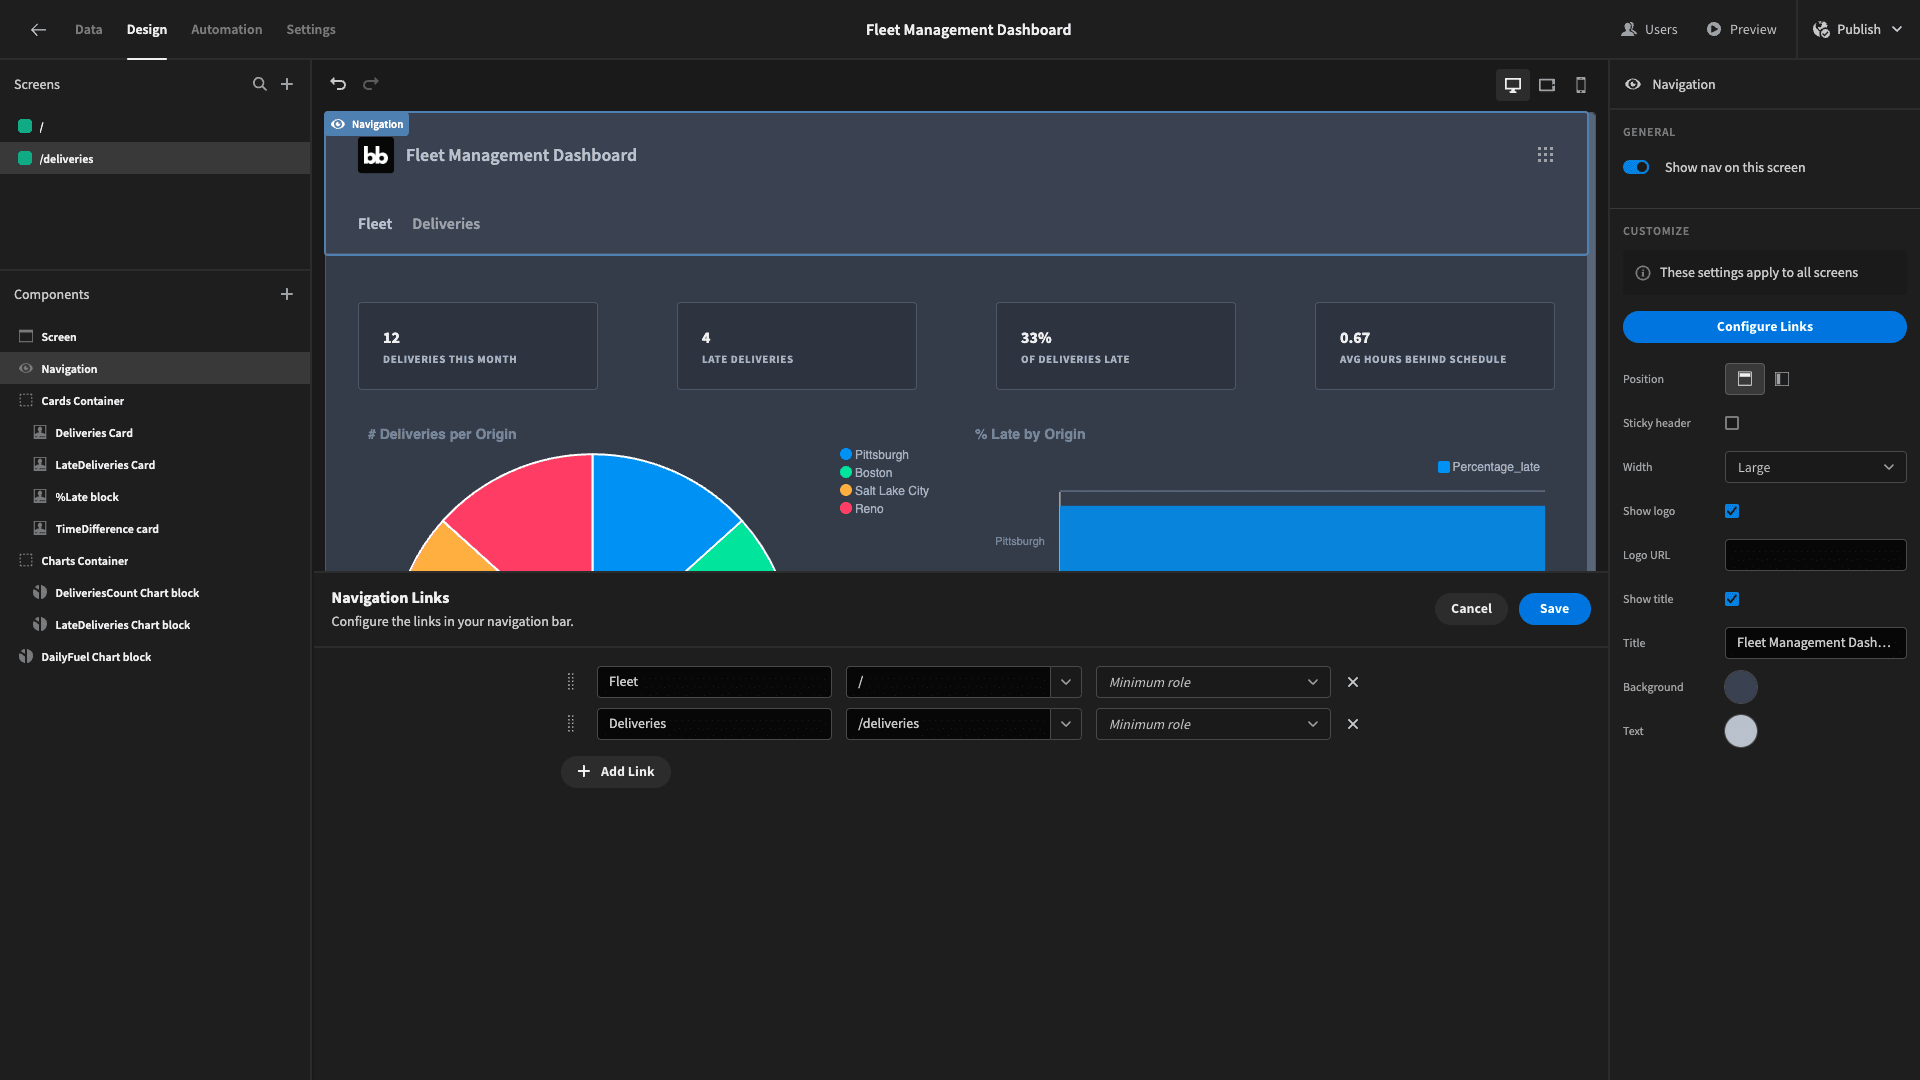Switch to the Automation tab

227,30
